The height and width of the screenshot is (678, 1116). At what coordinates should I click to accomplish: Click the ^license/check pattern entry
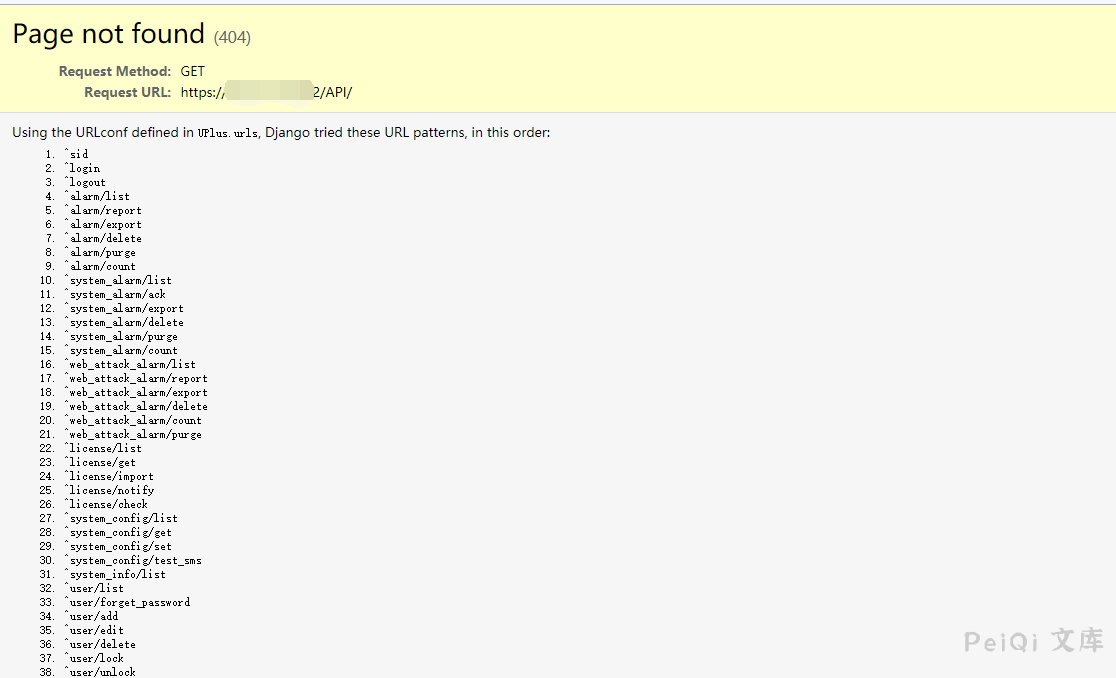tap(107, 504)
